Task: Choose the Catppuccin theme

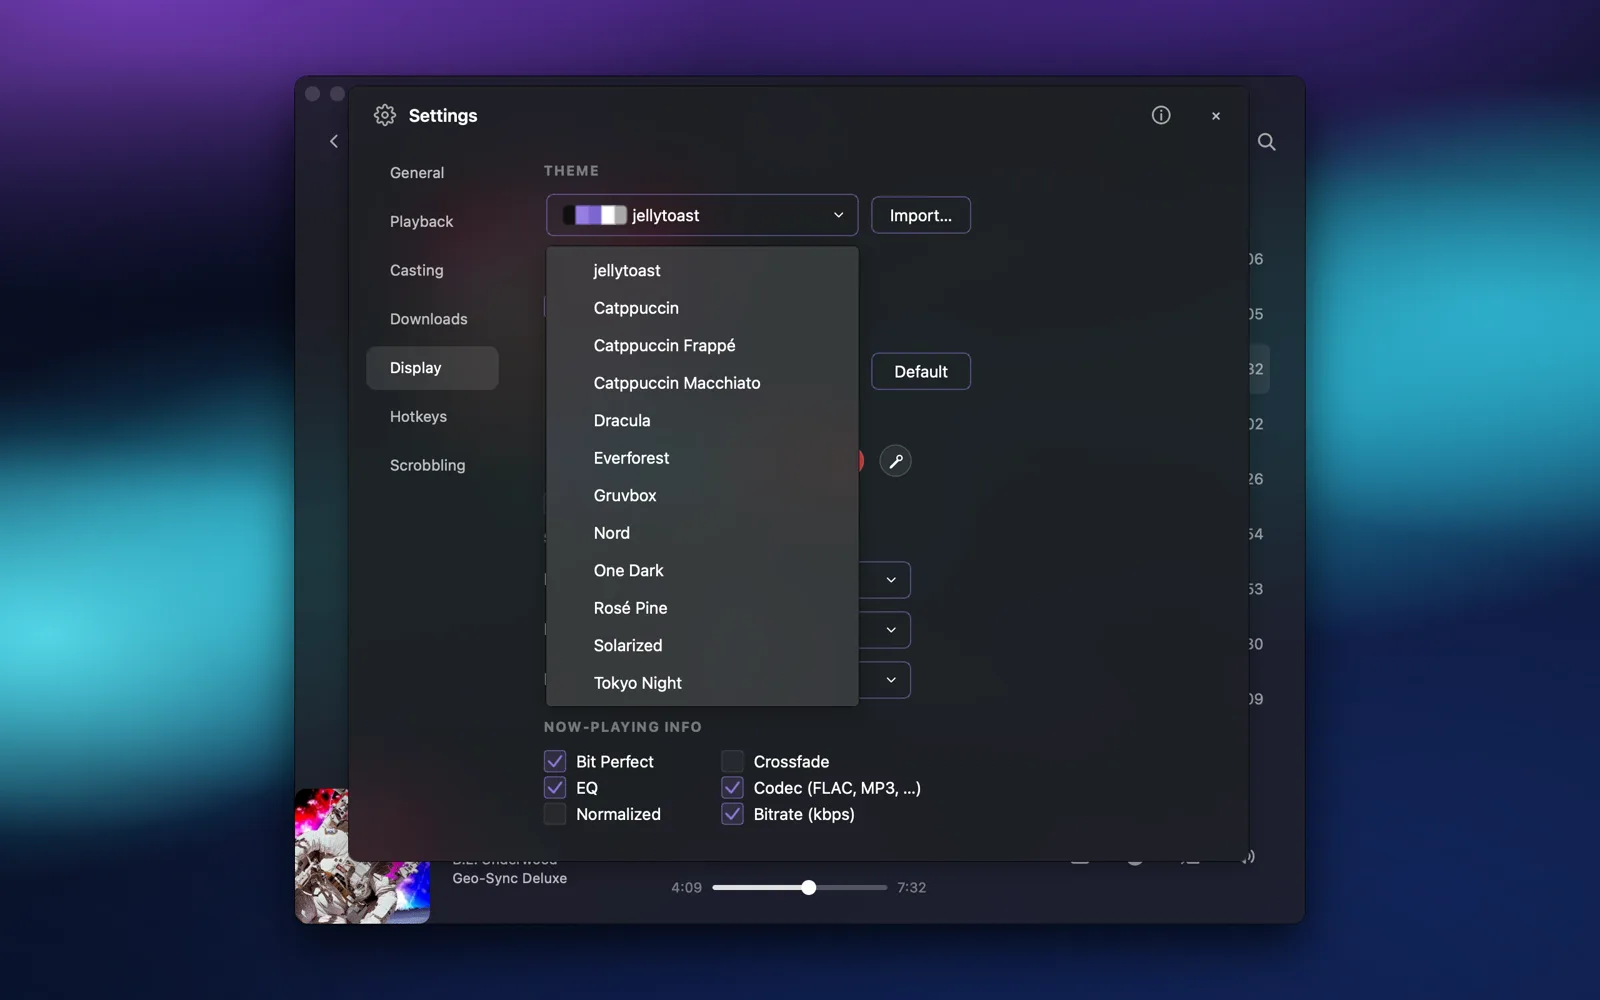Action: pyautogui.click(x=702, y=308)
